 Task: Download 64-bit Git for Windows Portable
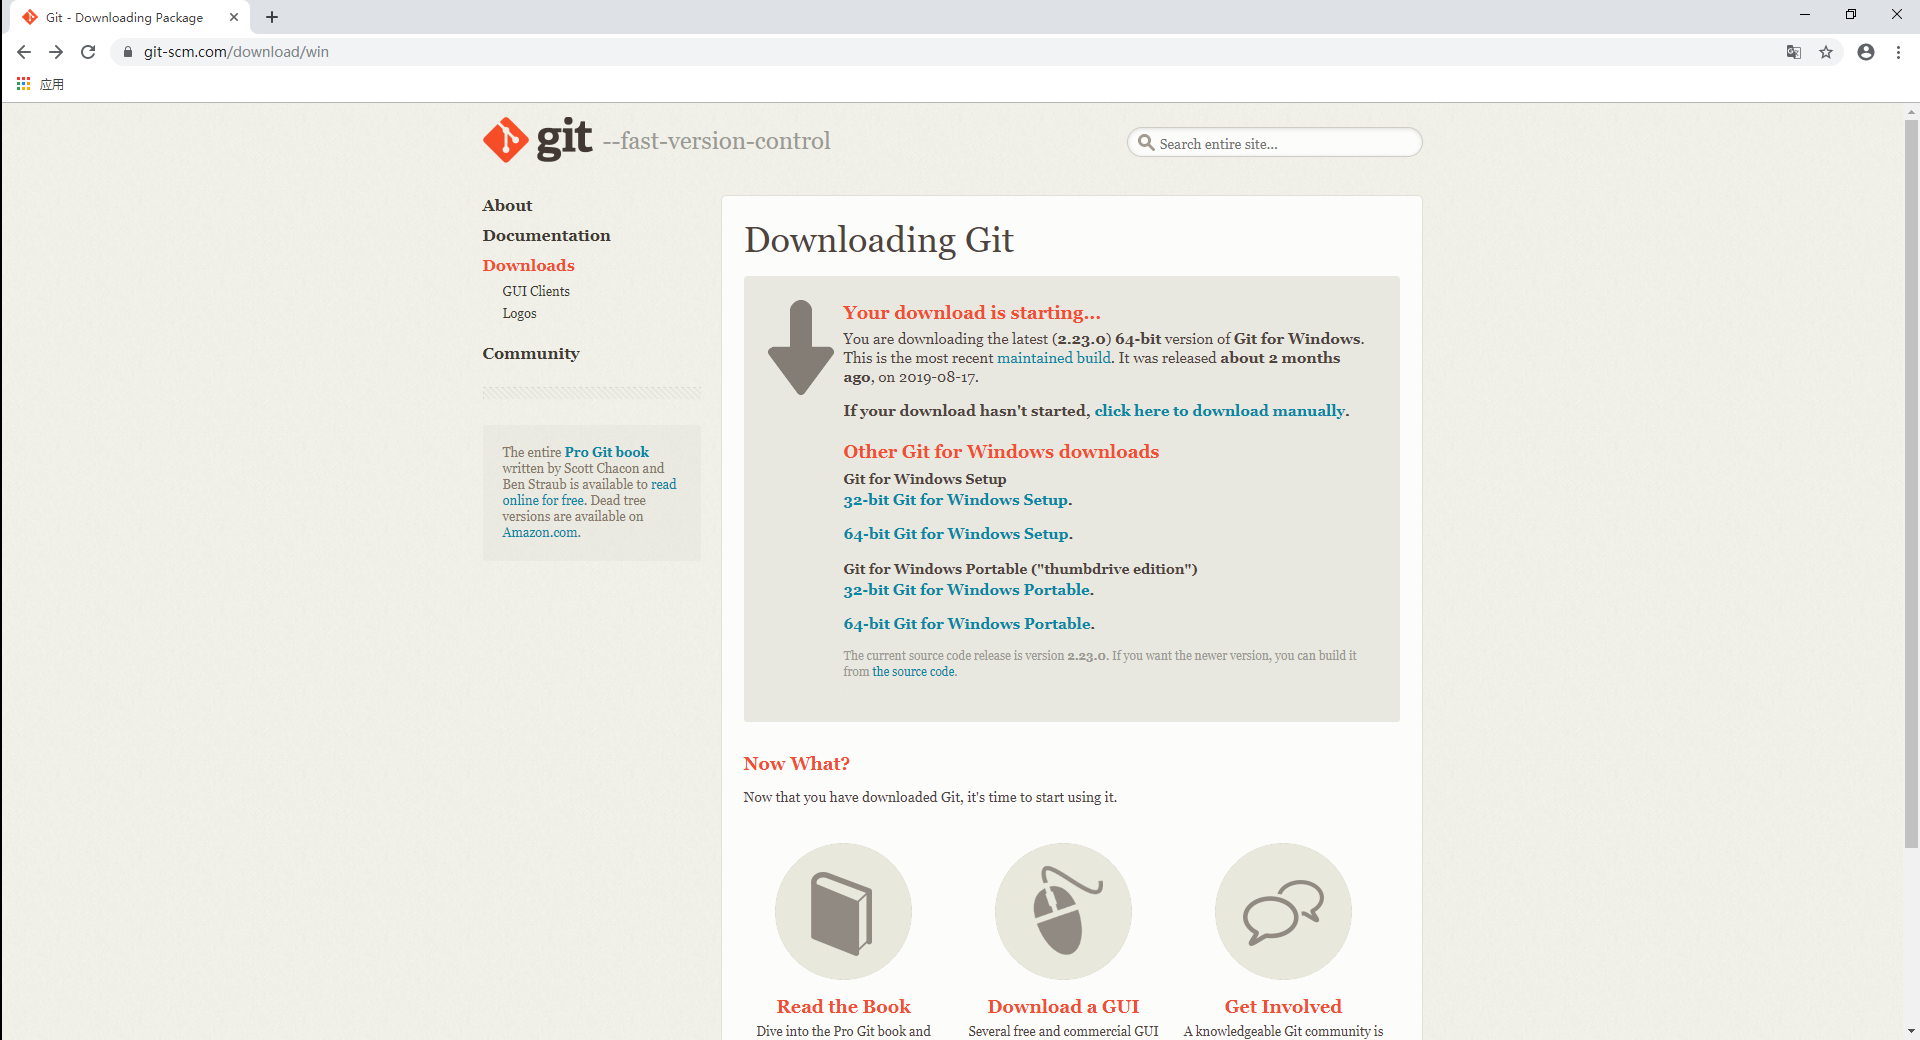966,624
